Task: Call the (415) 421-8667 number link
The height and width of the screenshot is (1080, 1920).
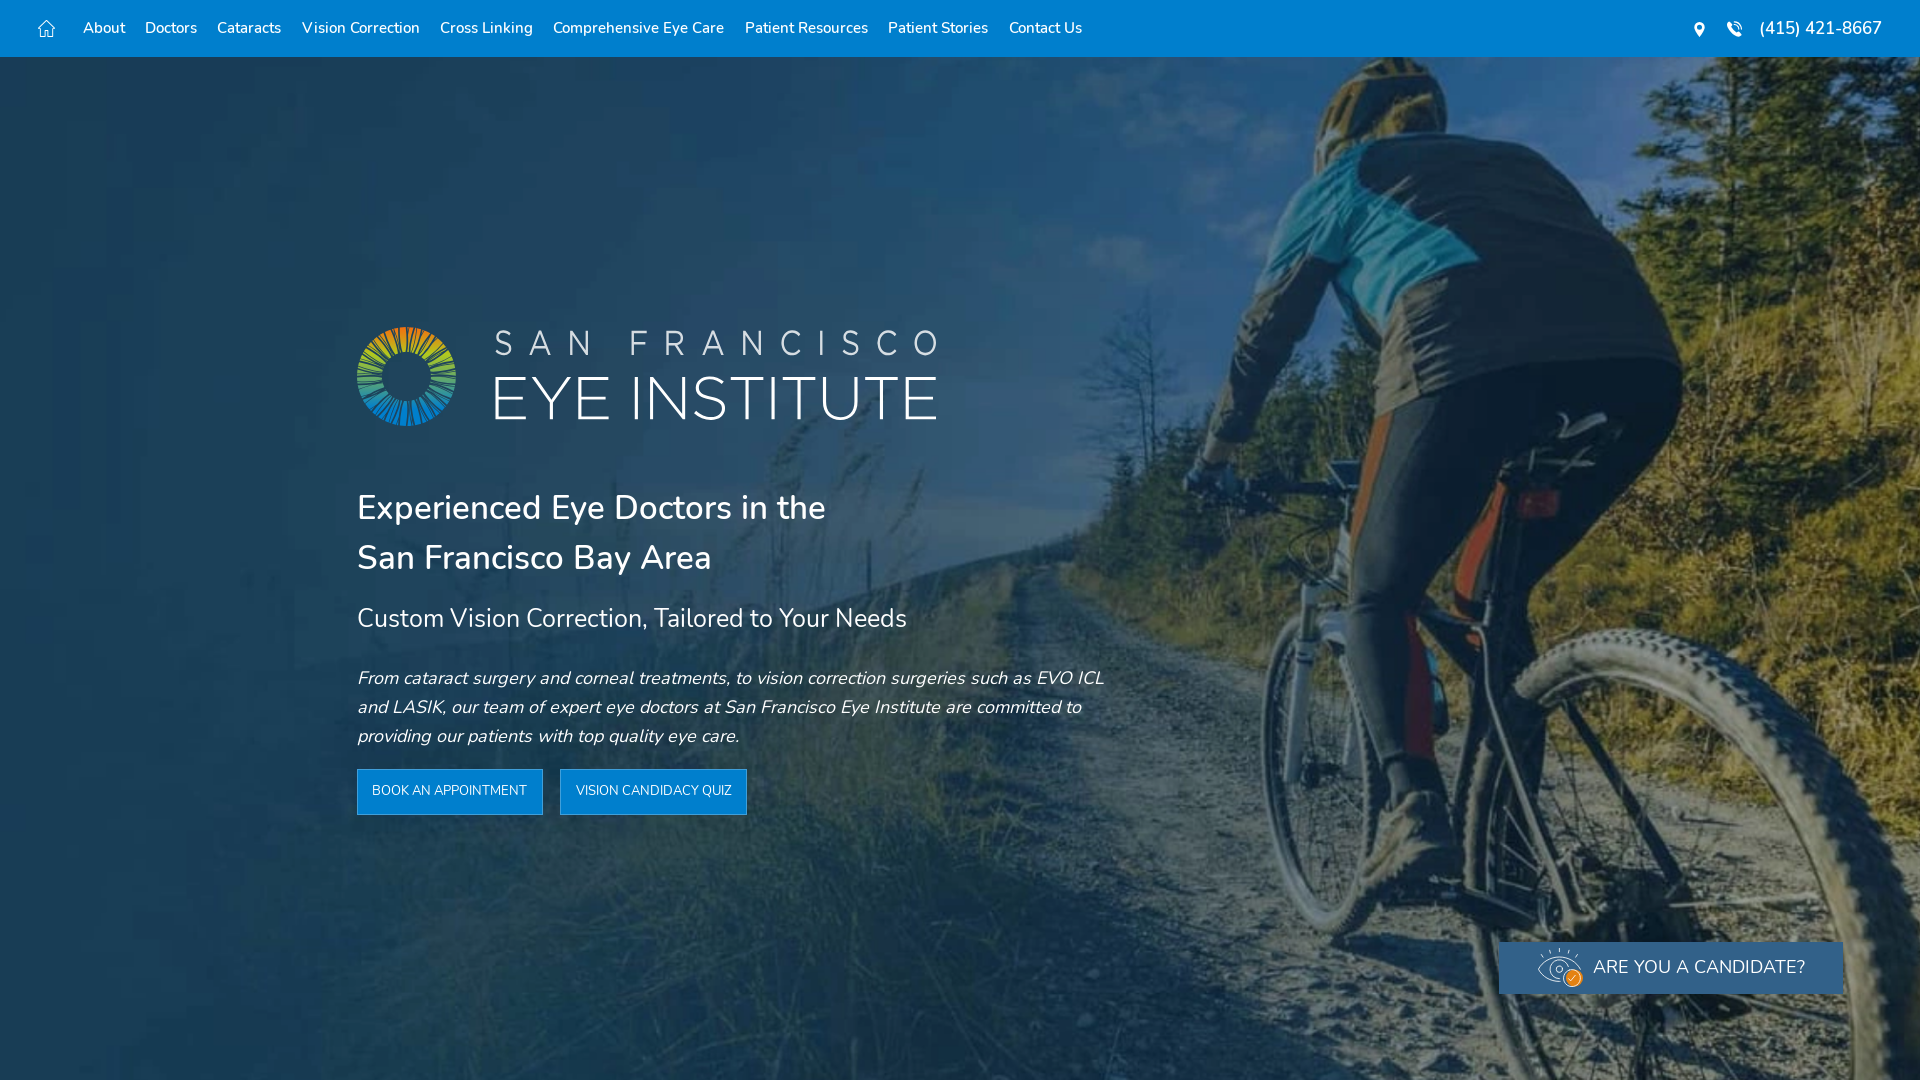Action: (1820, 28)
